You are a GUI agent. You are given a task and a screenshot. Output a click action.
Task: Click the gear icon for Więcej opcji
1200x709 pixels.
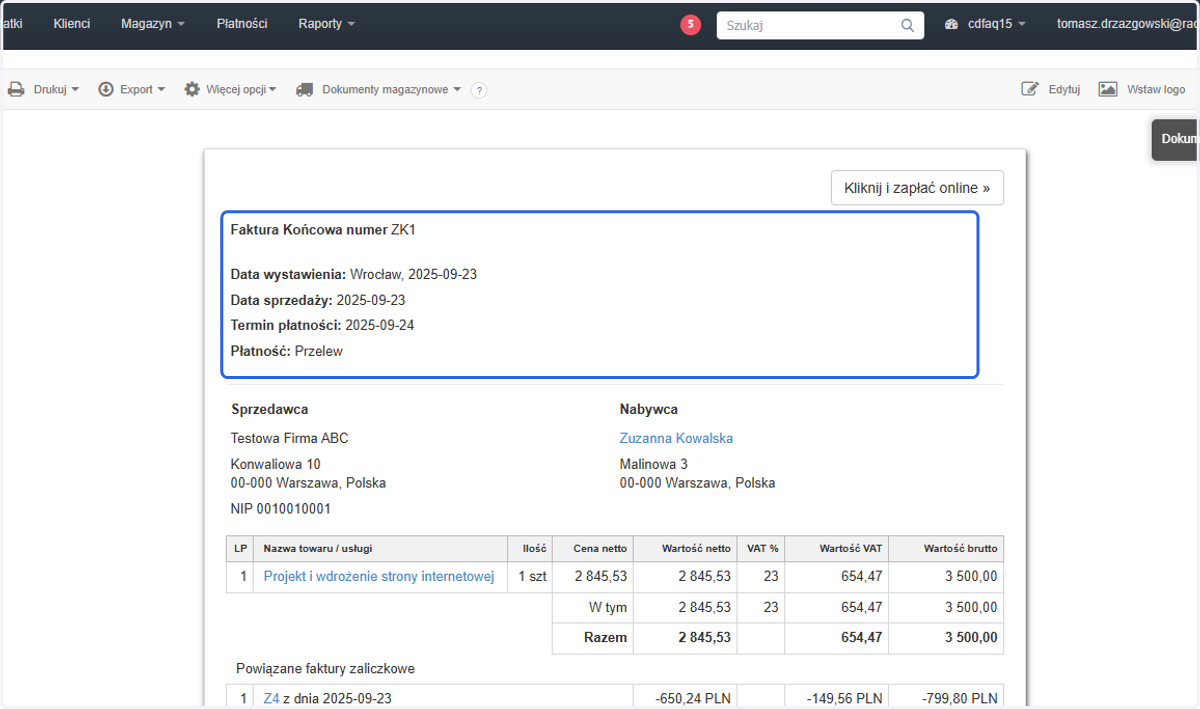(x=192, y=89)
